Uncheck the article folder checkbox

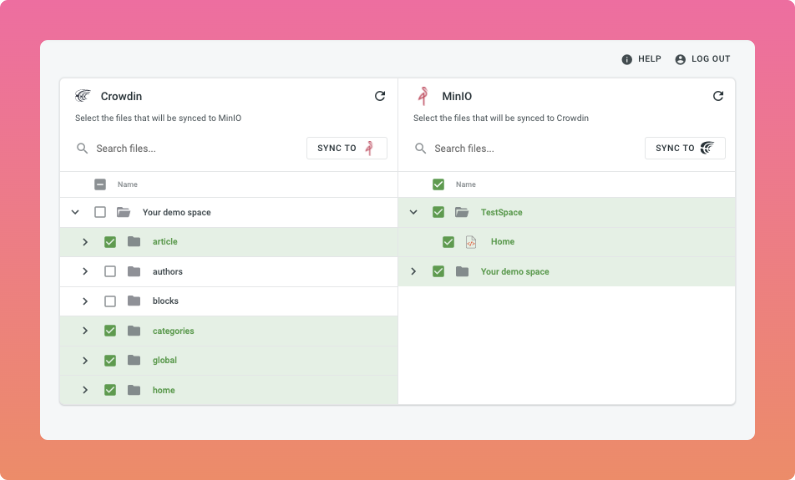tap(110, 242)
